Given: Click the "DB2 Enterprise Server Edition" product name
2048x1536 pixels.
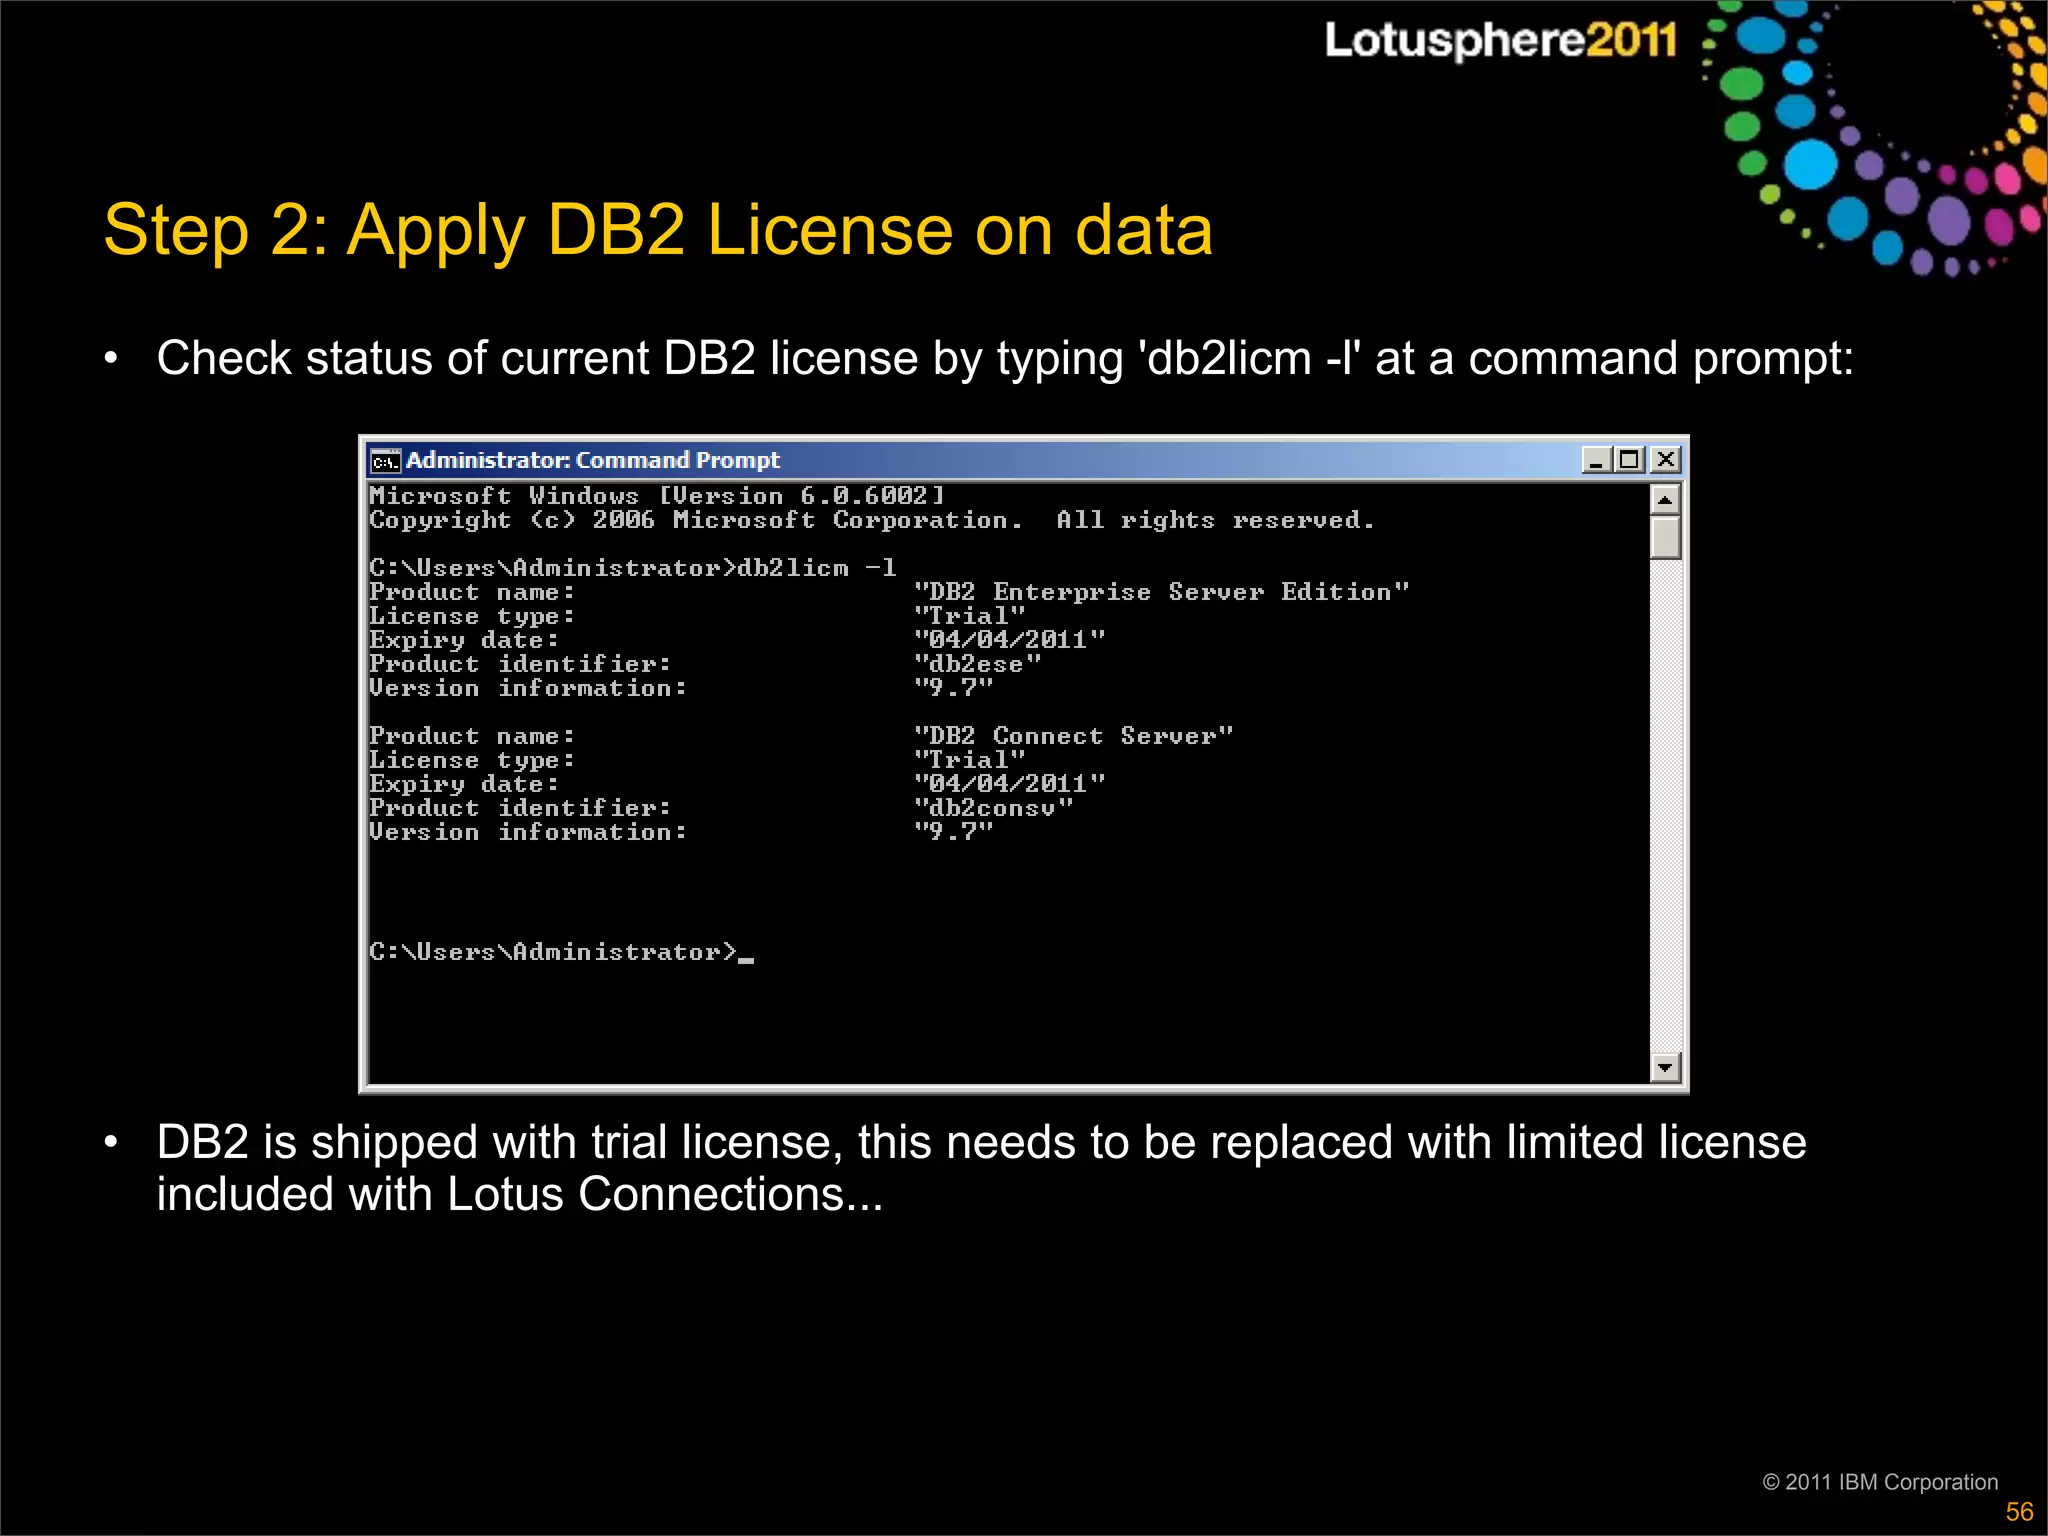Looking at the screenshot, I should [x=1162, y=592].
